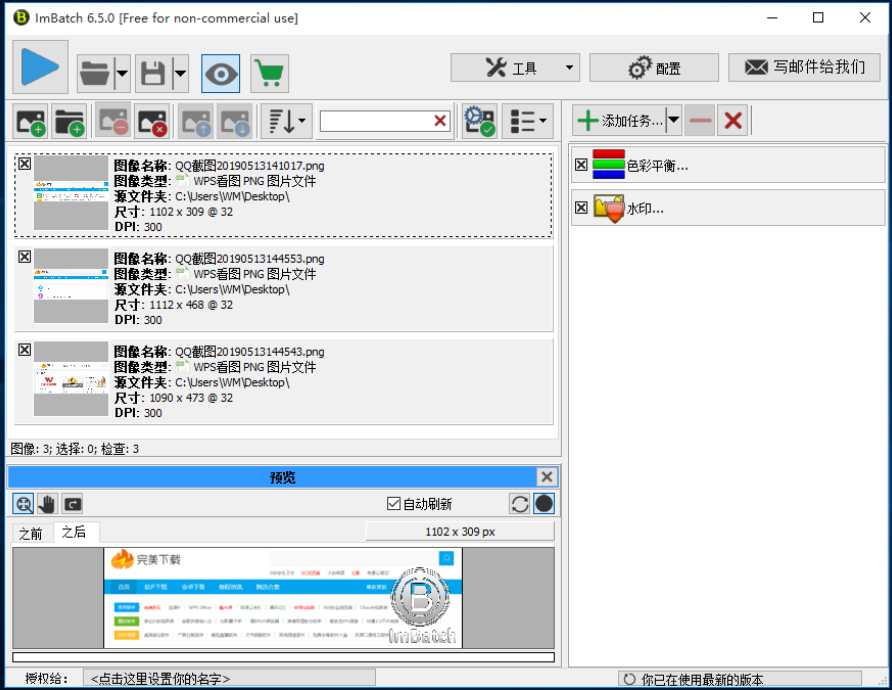Select the hand pan tool in preview panel
This screenshot has height=690, width=892.
[46, 504]
